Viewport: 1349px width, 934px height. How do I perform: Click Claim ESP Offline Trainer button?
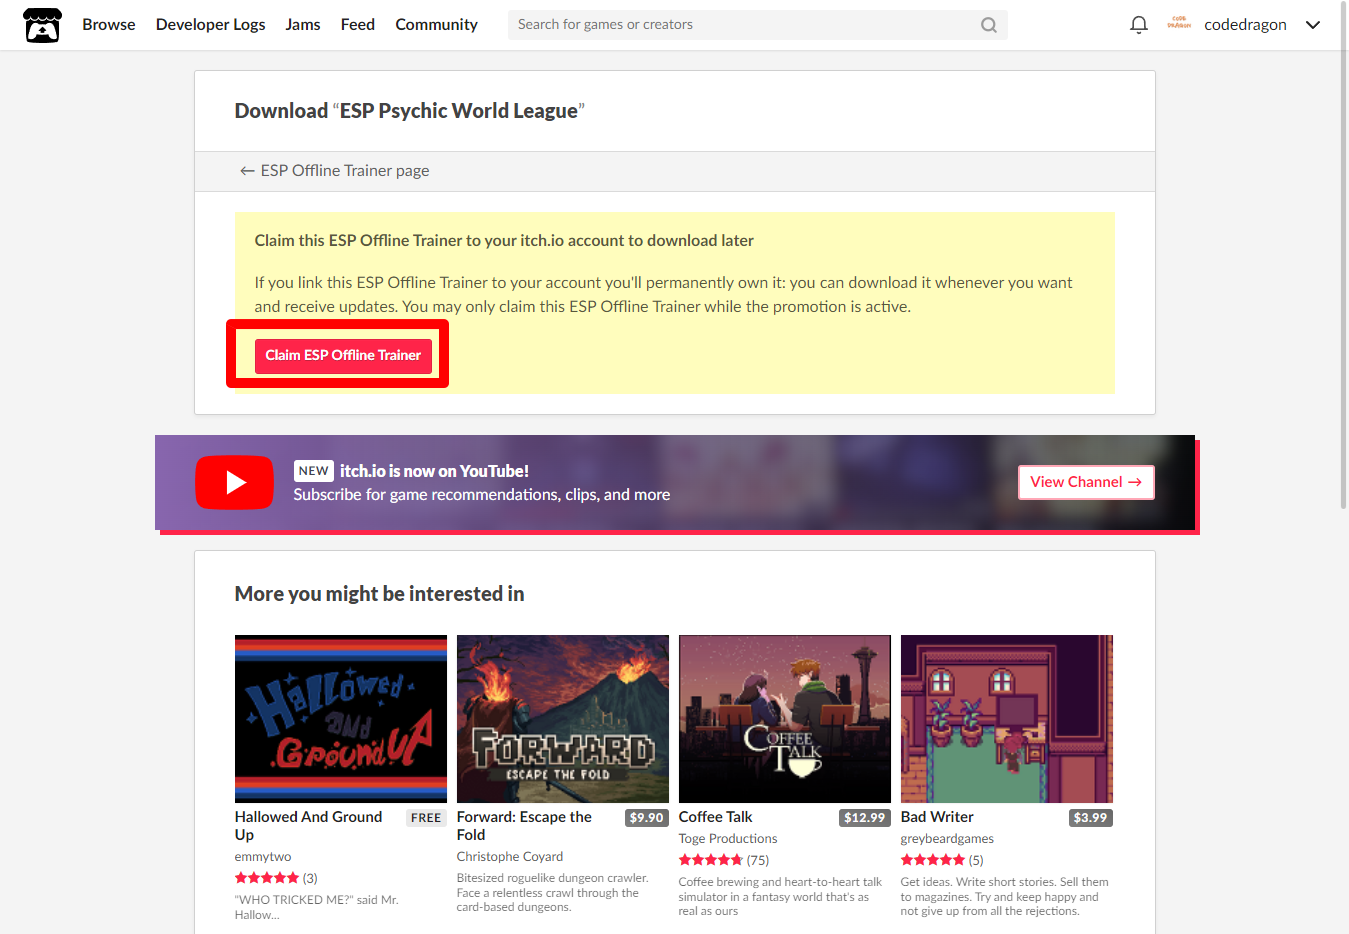click(343, 355)
